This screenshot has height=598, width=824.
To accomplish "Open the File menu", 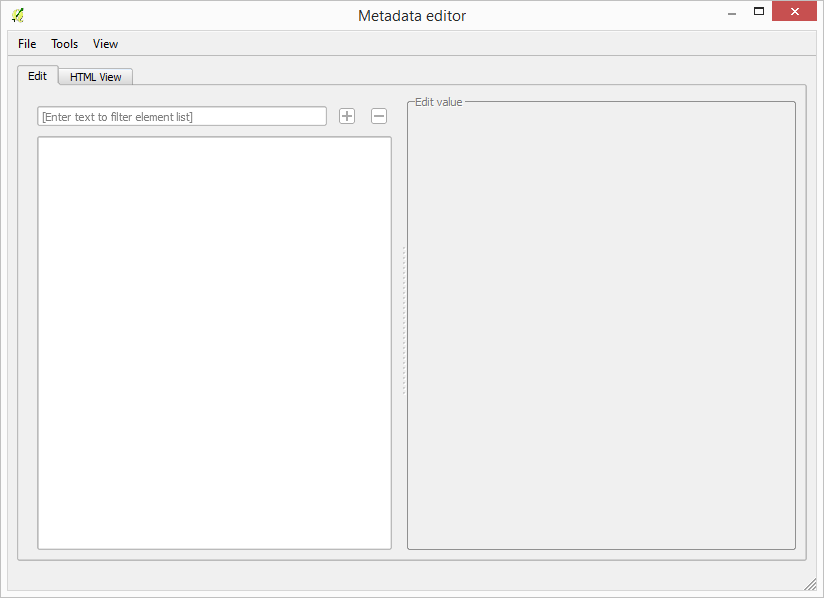I will (26, 44).
